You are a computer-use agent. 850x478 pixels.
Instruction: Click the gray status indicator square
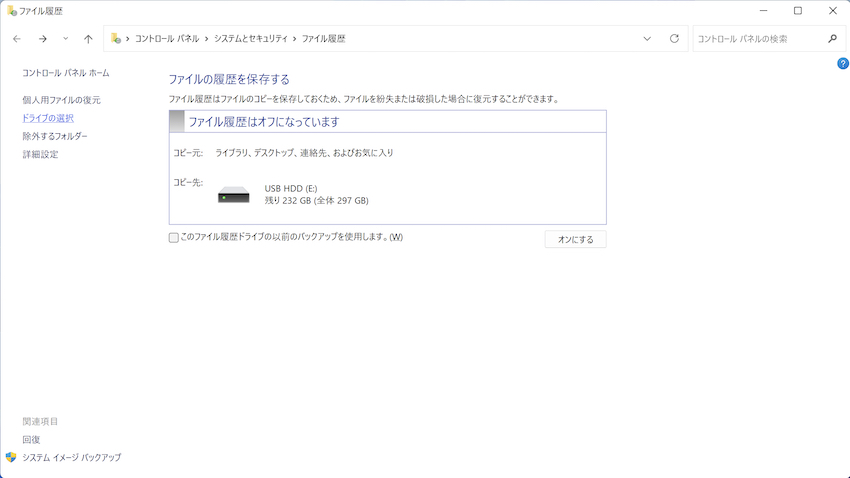click(177, 121)
